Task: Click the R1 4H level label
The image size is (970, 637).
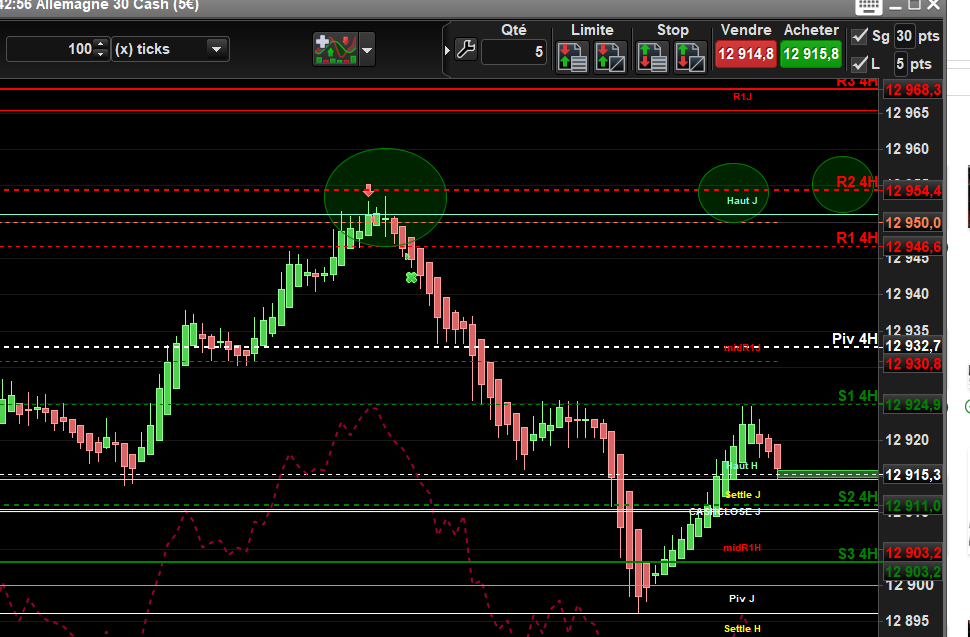Action: [x=857, y=238]
